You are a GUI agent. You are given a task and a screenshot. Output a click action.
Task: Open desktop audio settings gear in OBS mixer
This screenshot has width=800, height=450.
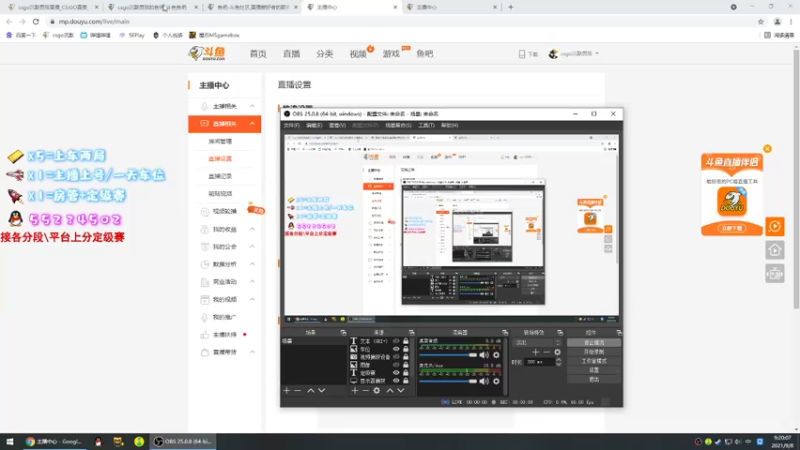(x=496, y=355)
